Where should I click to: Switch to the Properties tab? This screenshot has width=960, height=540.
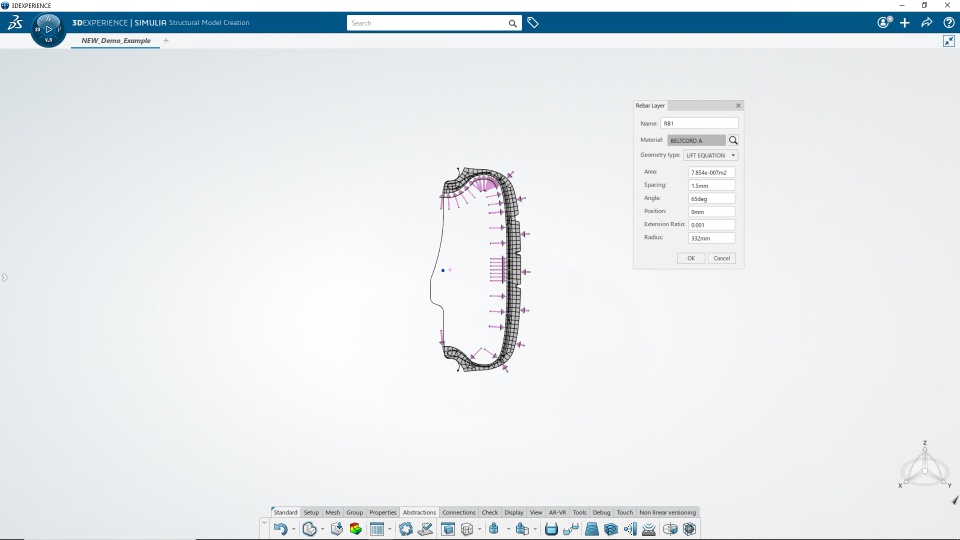383,512
